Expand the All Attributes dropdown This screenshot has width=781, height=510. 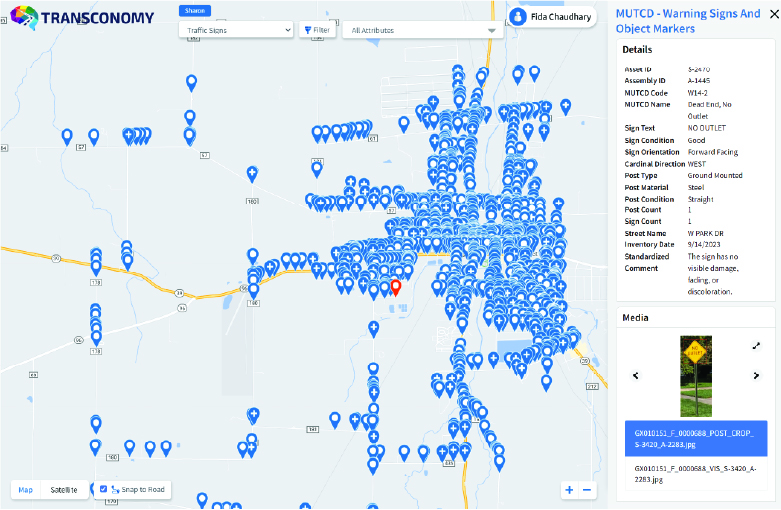point(421,30)
